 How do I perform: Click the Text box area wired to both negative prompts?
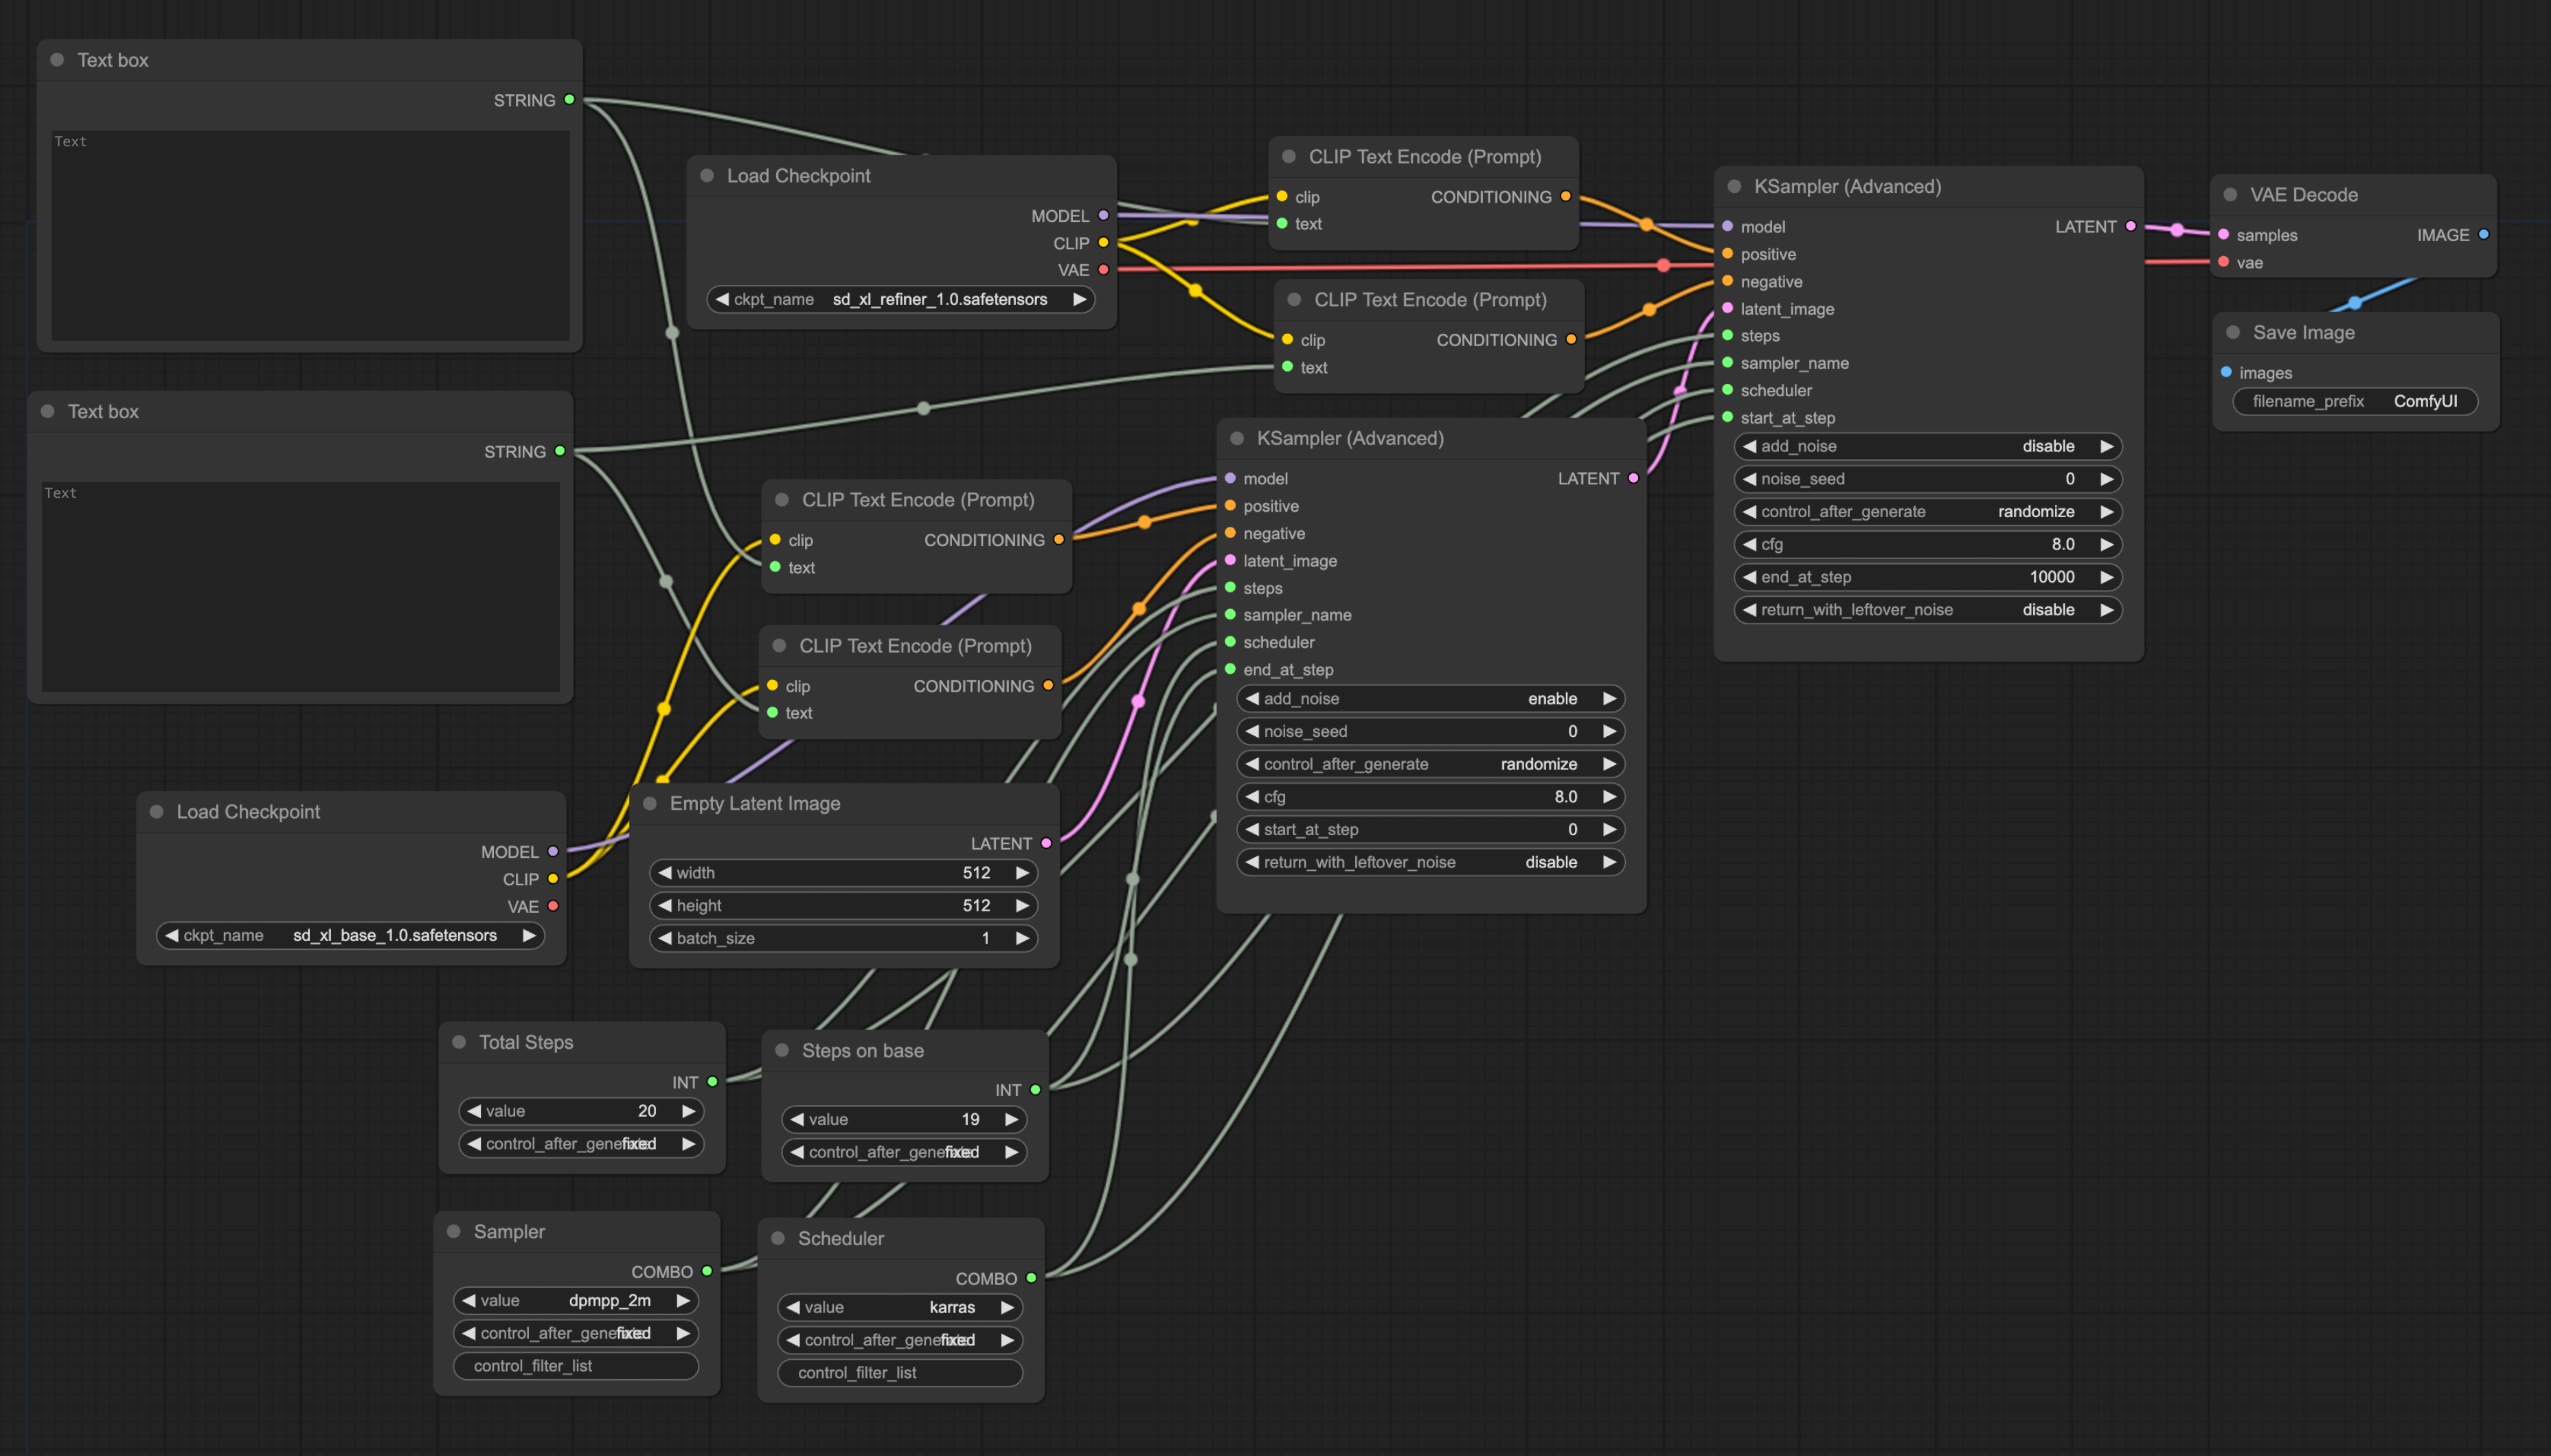tap(300, 587)
